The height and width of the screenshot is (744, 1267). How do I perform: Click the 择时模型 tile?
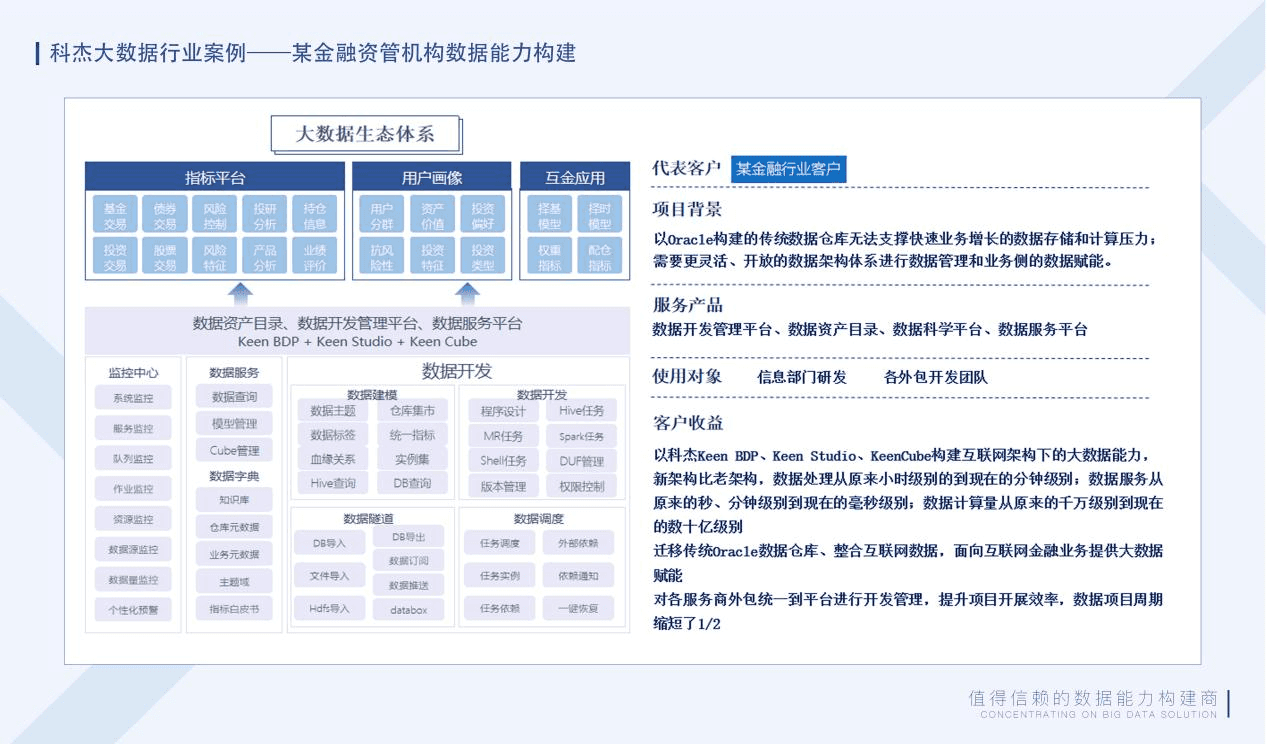[x=600, y=216]
